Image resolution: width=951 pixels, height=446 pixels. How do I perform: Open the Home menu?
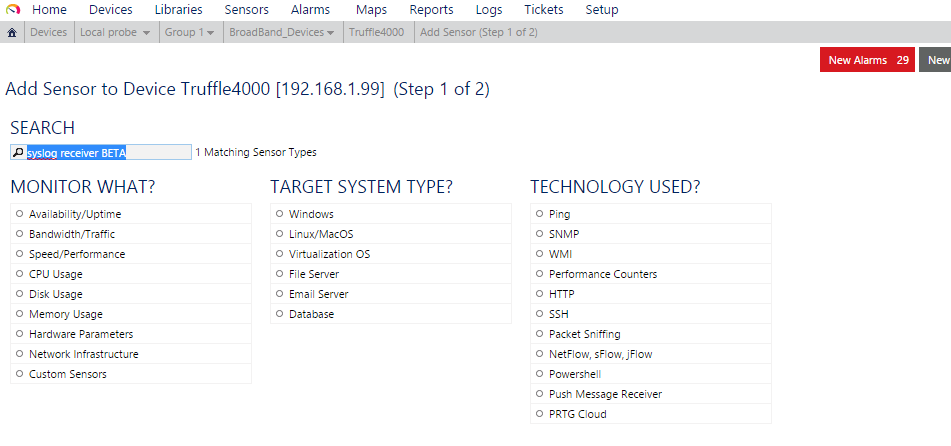(x=49, y=10)
